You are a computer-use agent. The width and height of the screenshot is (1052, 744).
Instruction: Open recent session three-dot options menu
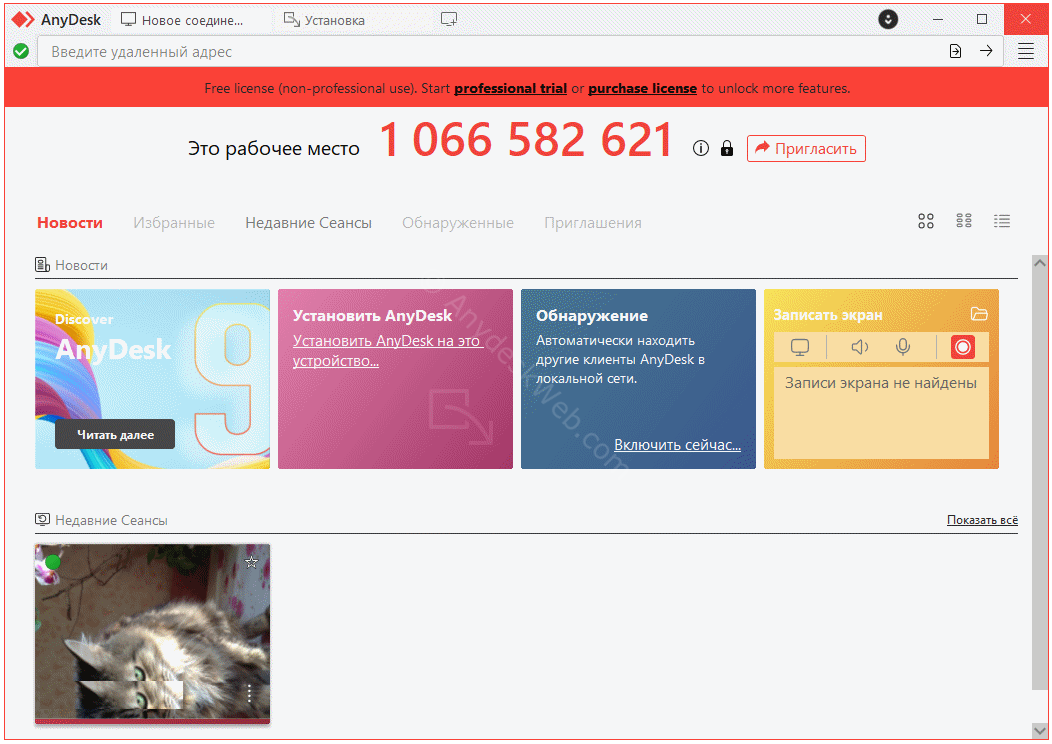[x=249, y=694]
